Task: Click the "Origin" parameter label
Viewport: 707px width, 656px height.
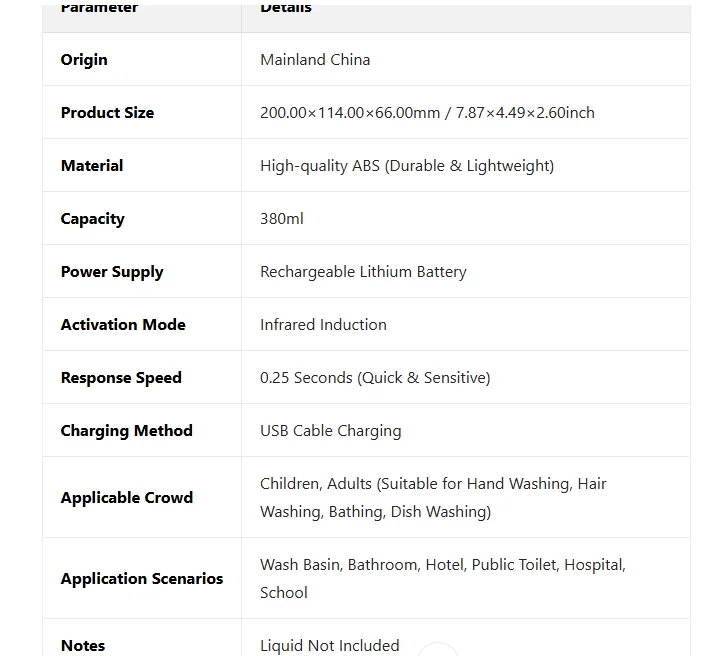Action: pos(84,60)
